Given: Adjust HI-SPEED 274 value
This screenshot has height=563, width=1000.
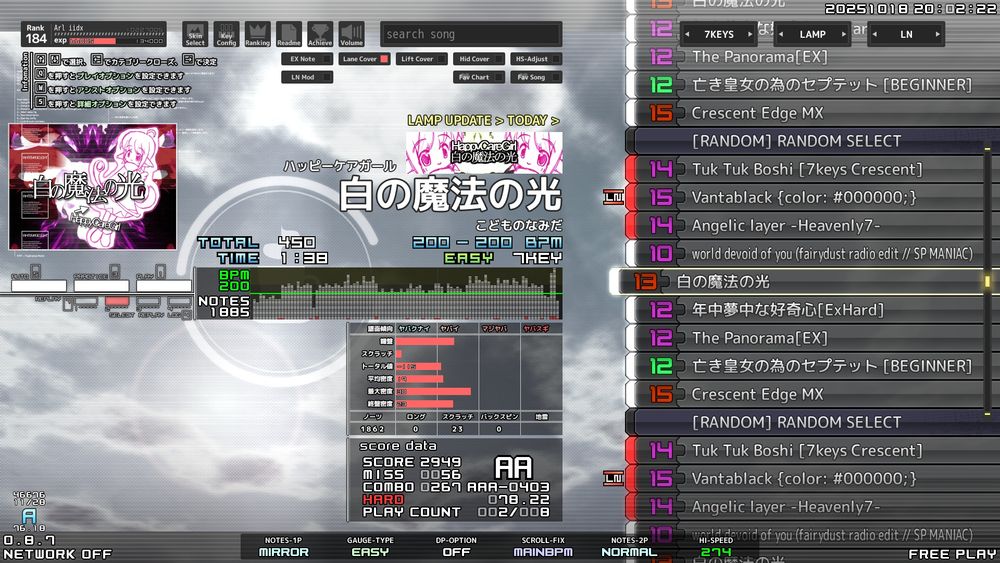Looking at the screenshot, I should click(x=716, y=547).
